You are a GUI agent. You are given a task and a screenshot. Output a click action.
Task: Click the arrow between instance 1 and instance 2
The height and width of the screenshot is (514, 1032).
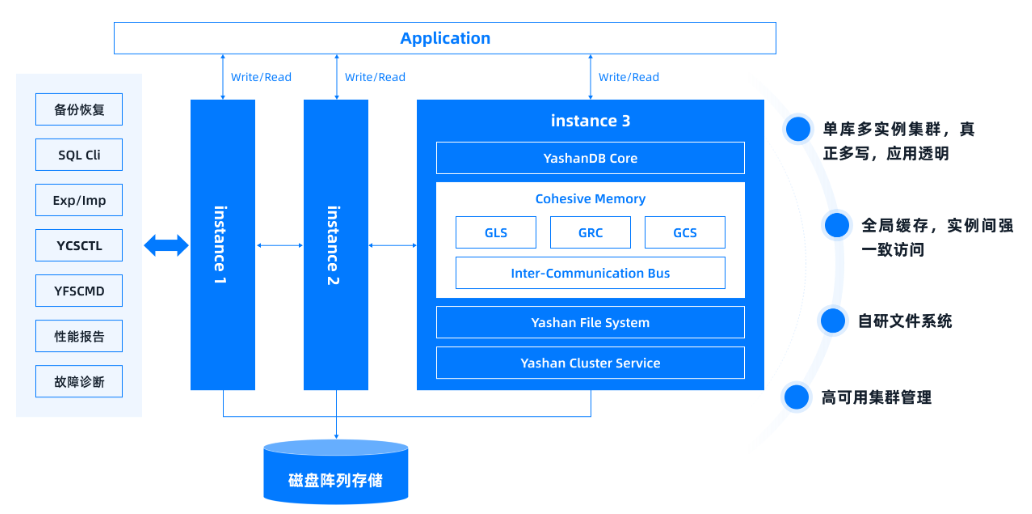point(279,245)
